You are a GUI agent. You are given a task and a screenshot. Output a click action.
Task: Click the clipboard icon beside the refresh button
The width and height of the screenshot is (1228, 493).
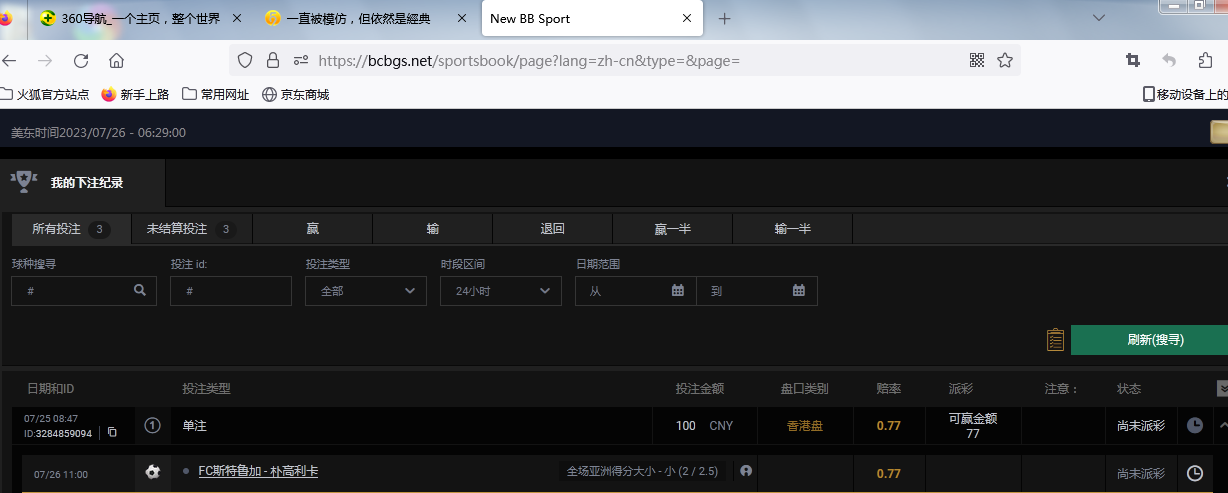[1054, 340]
